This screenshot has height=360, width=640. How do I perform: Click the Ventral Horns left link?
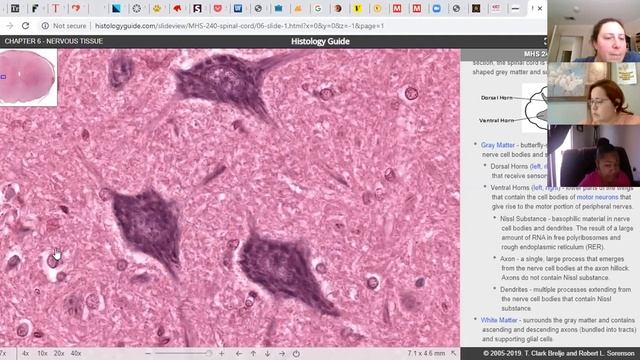pos(537,188)
